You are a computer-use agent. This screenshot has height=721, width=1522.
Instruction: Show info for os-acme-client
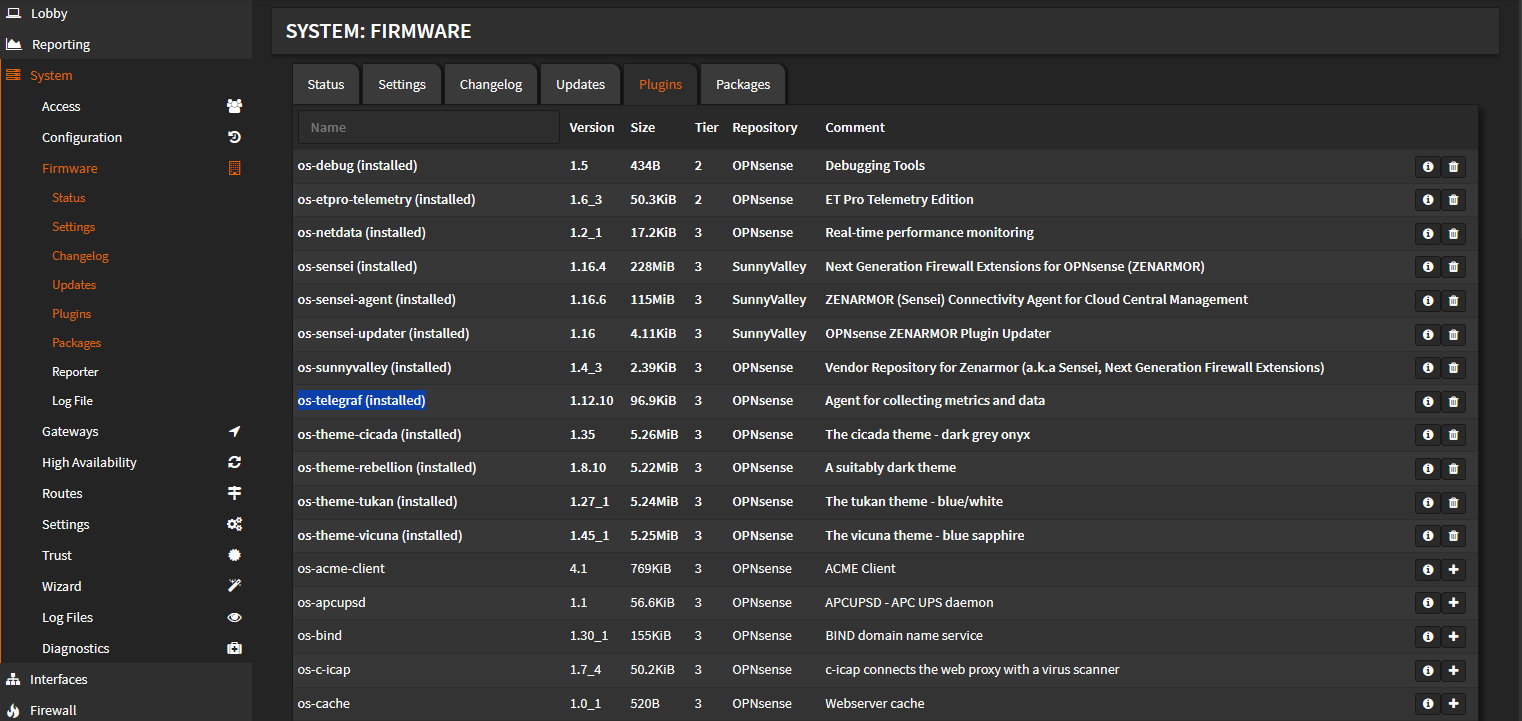pos(1427,570)
